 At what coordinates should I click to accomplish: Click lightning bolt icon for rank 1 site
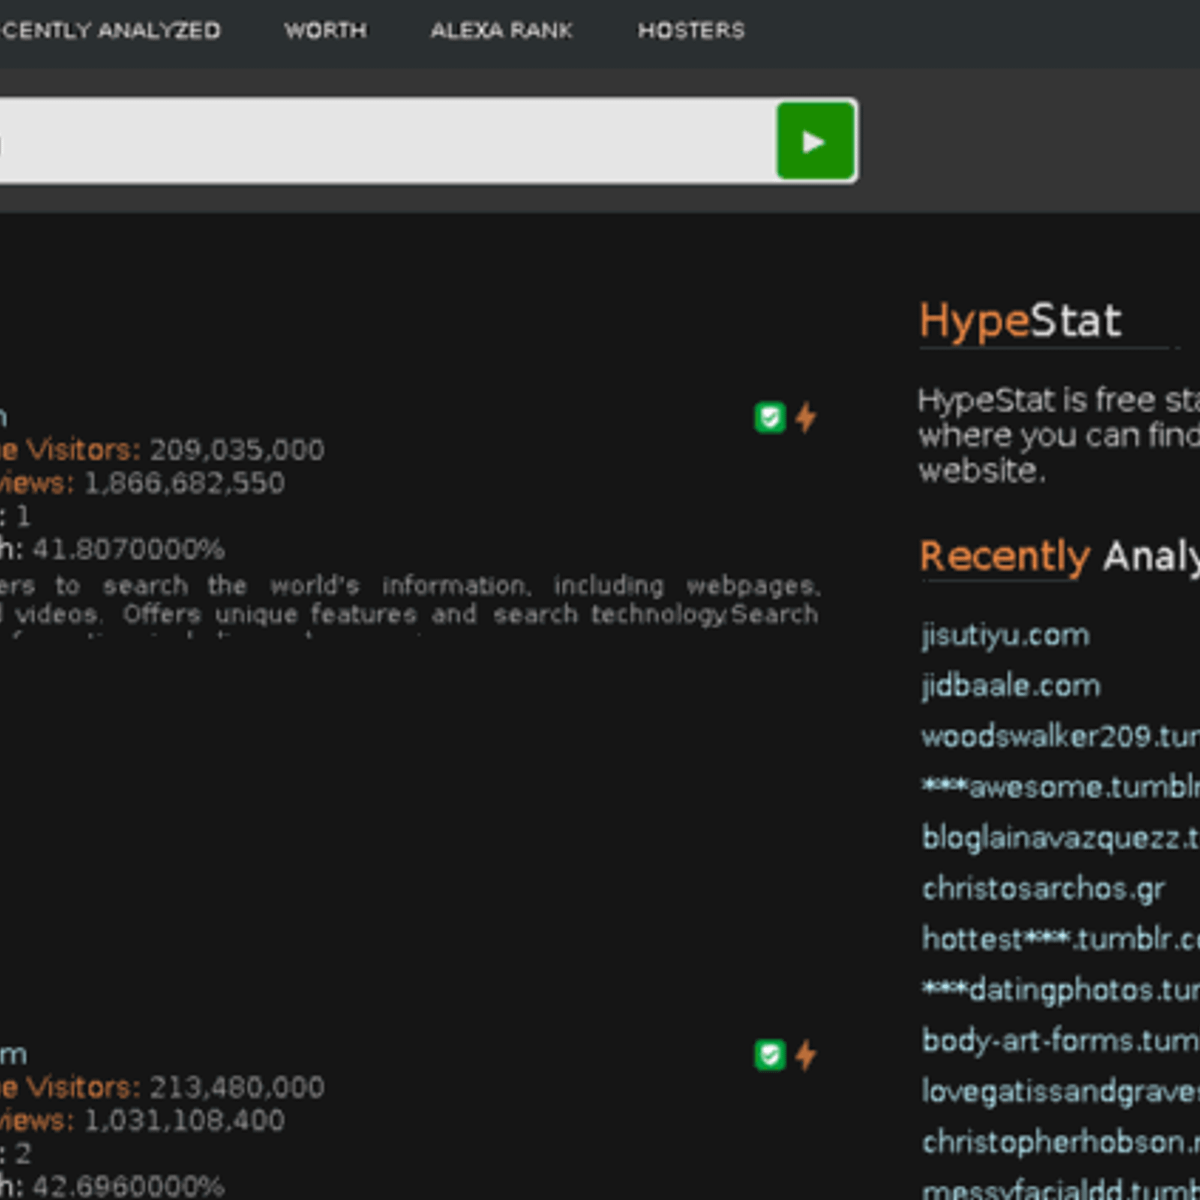point(806,417)
